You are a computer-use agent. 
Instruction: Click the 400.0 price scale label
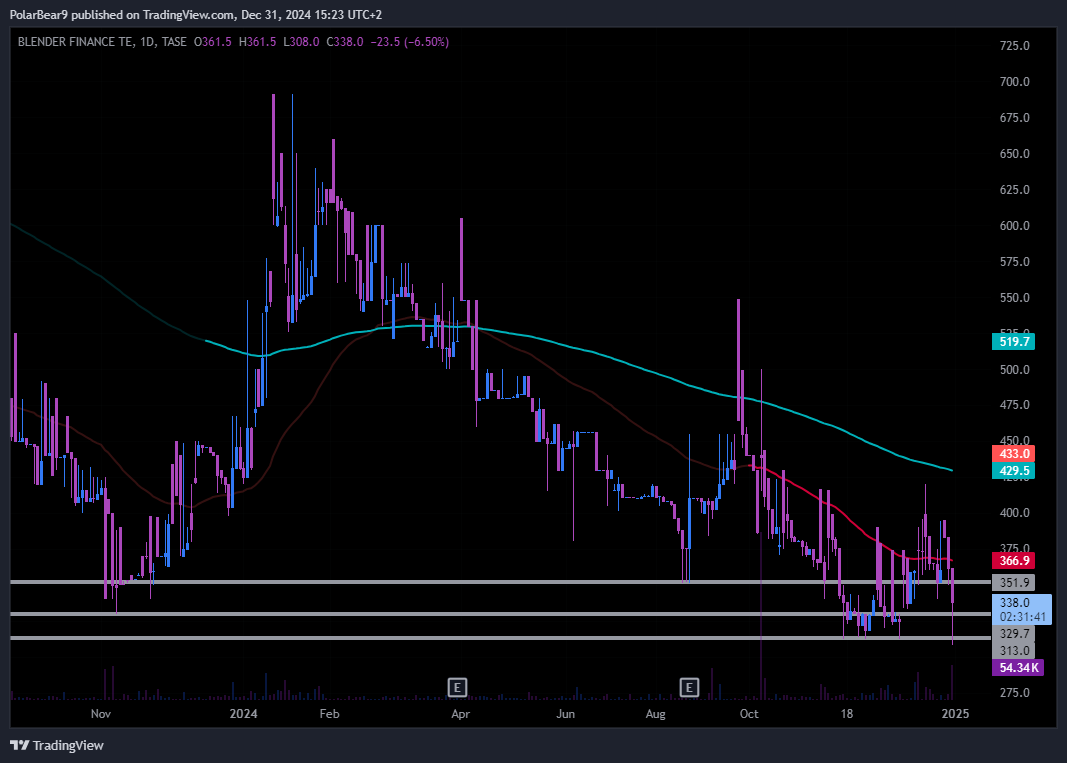[1015, 513]
